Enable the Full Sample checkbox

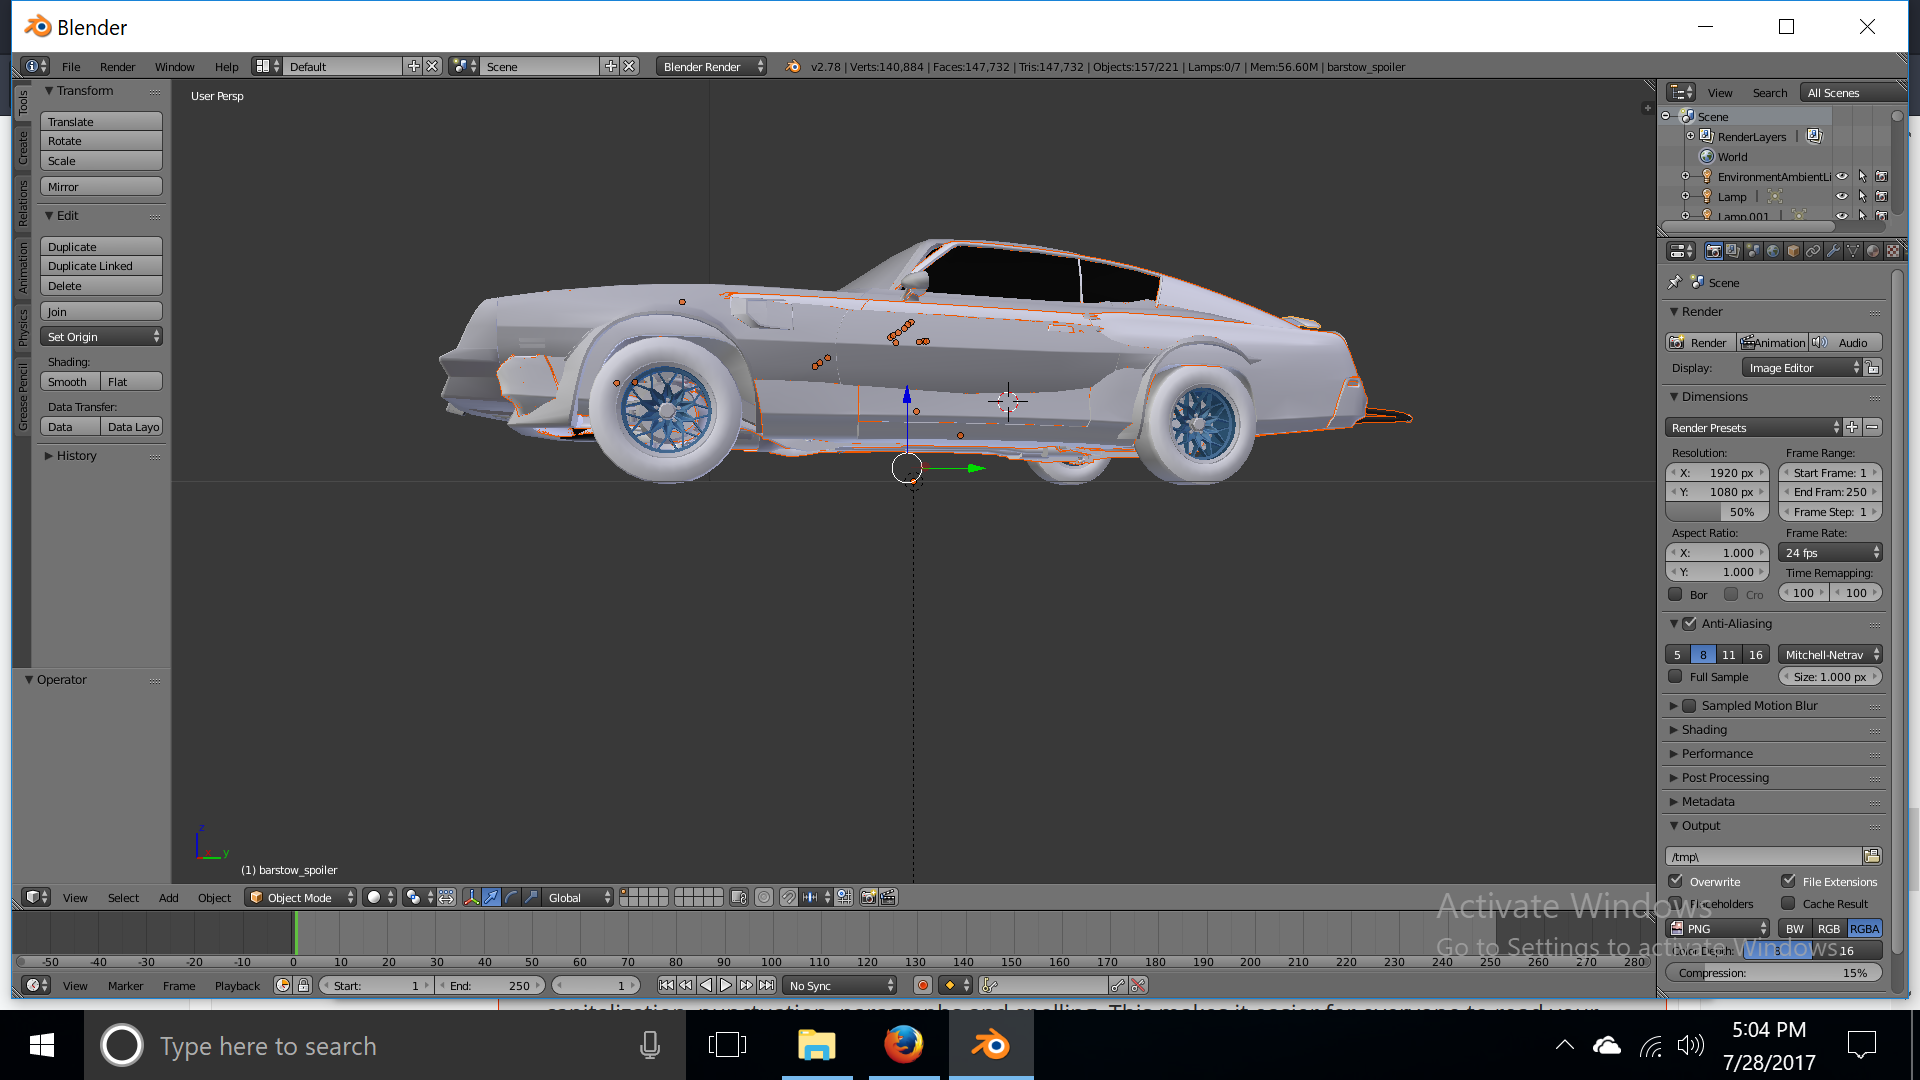1676,677
